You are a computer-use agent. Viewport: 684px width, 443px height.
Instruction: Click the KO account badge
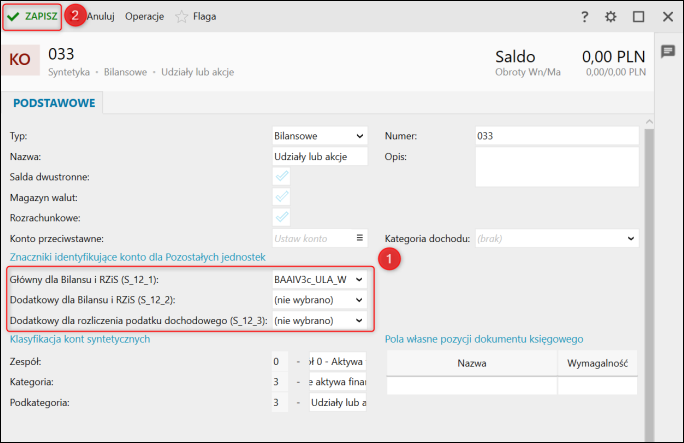pos(20,60)
